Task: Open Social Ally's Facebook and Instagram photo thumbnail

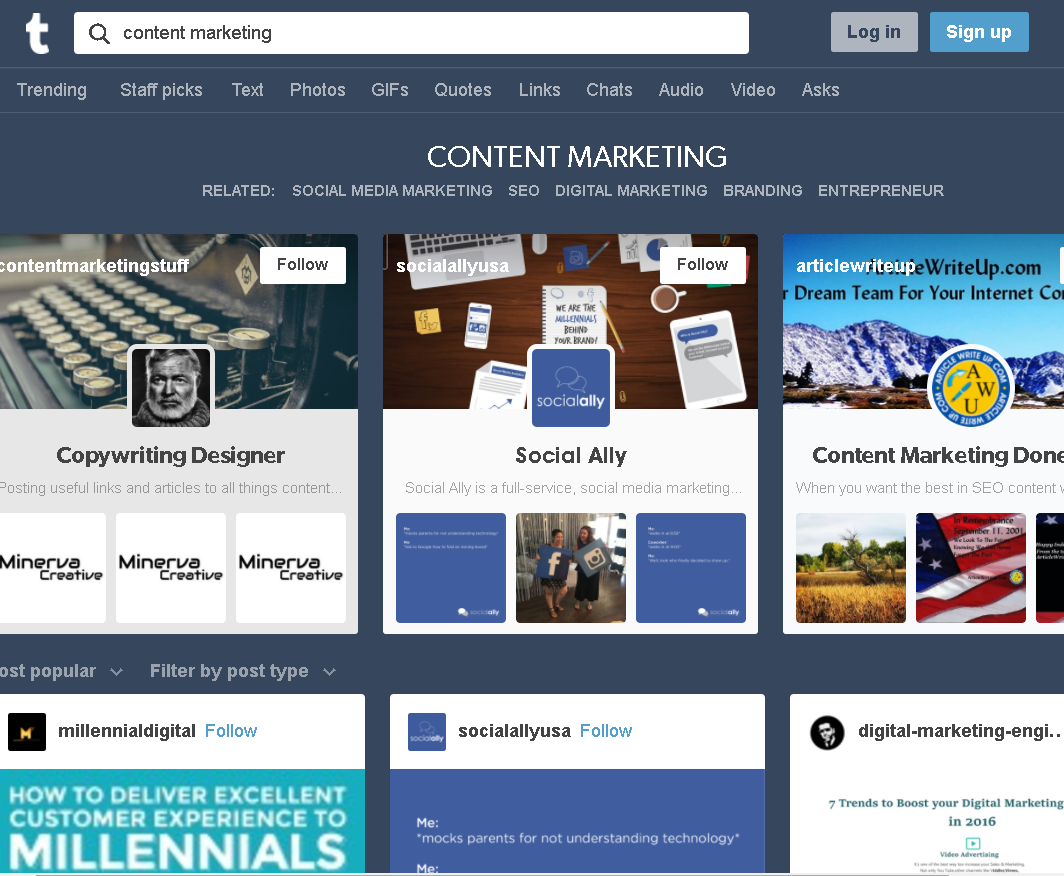Action: (x=571, y=568)
